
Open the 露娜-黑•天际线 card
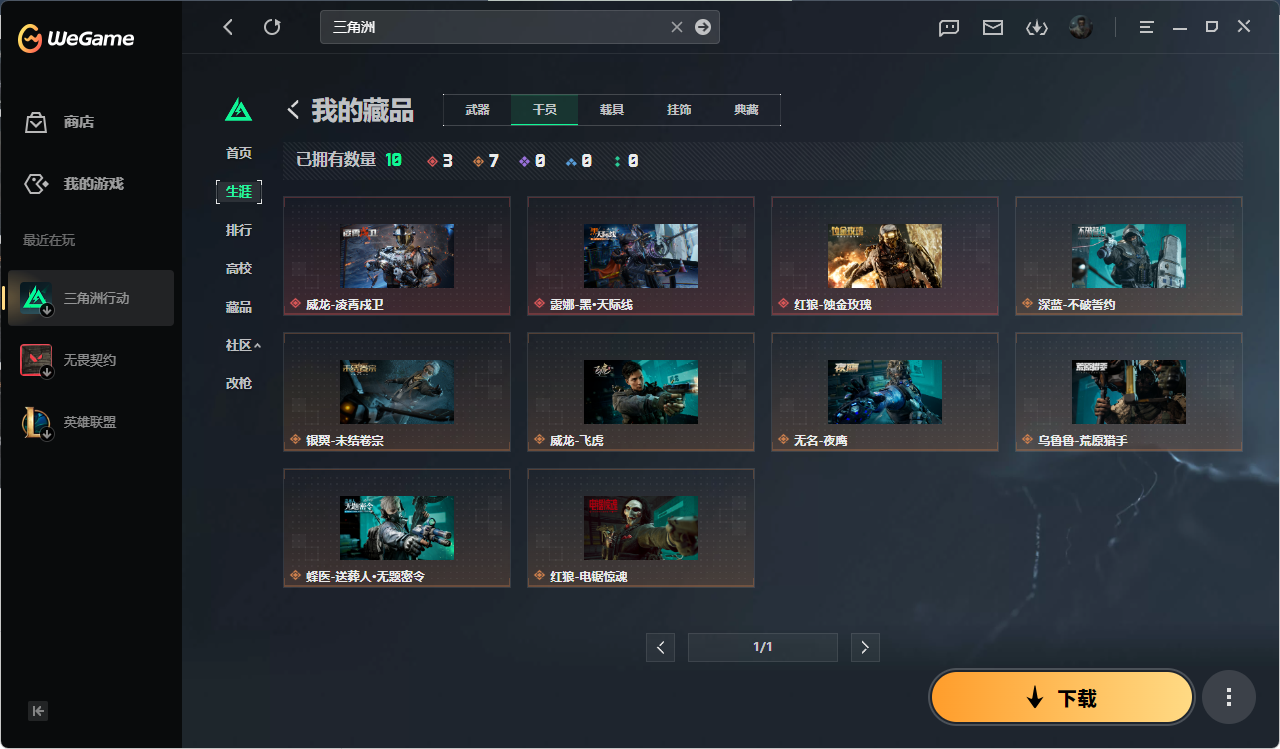[x=641, y=255]
